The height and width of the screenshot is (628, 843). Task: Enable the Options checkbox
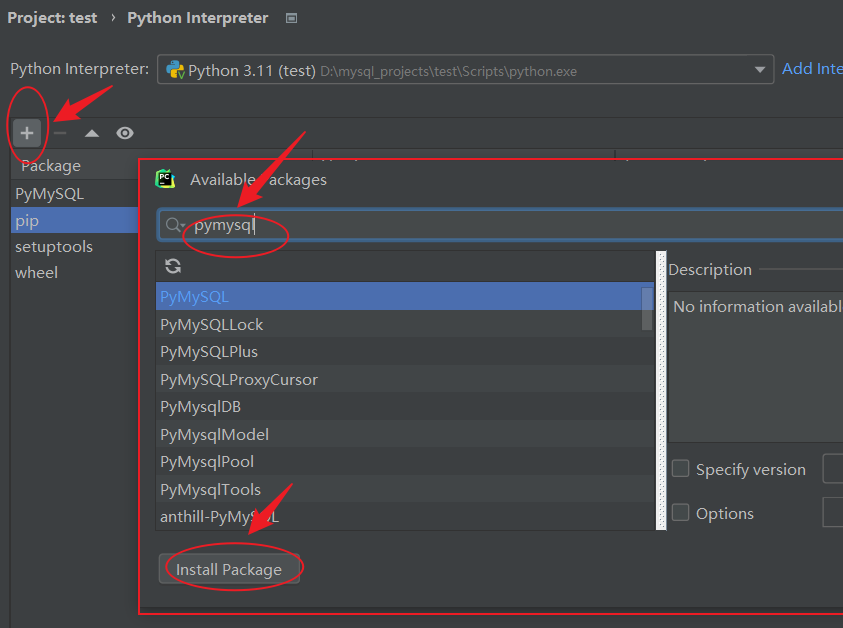681,512
